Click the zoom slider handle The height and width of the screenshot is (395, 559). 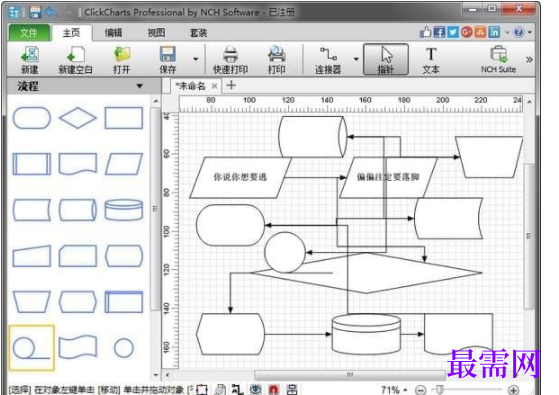coord(440,390)
